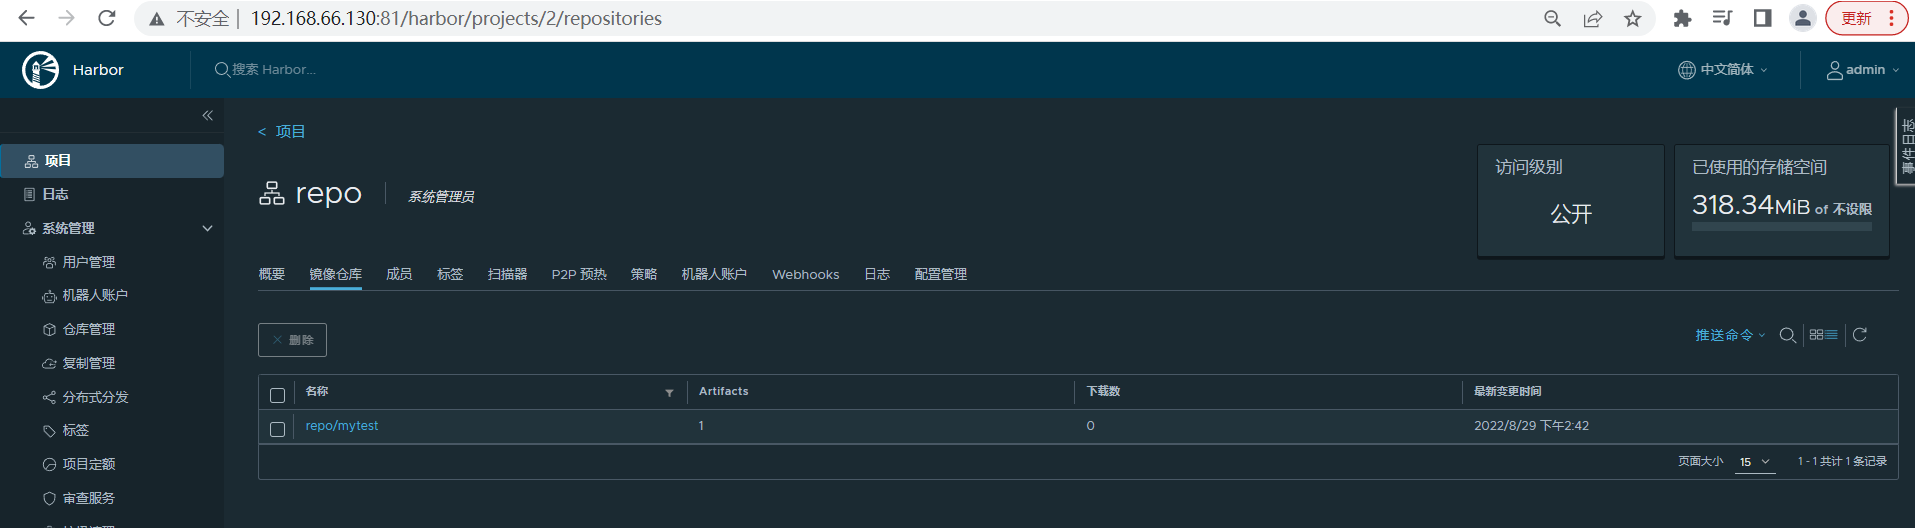
Task: Click the Harbor lighthouse logo
Action: [x=41, y=70]
